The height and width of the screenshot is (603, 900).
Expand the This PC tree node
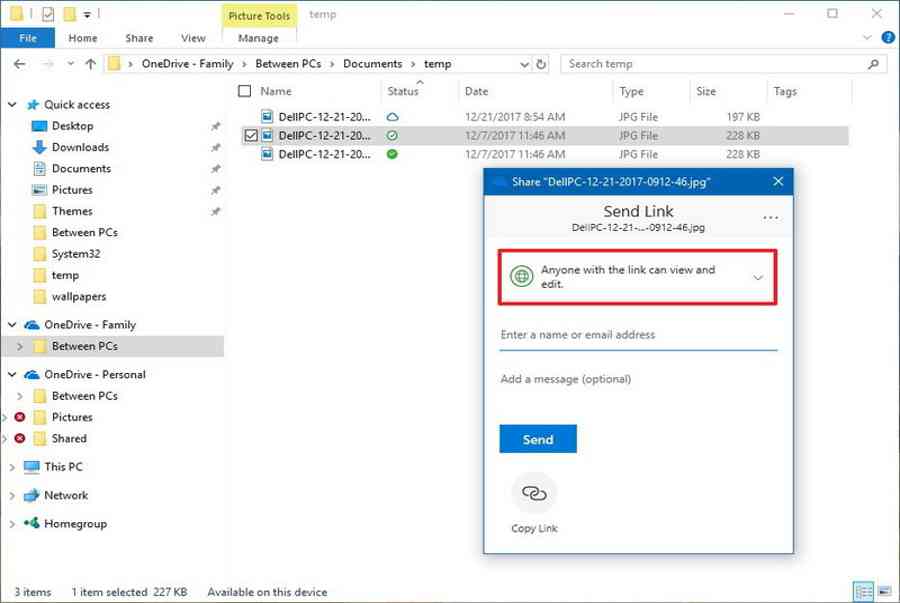click(12, 467)
